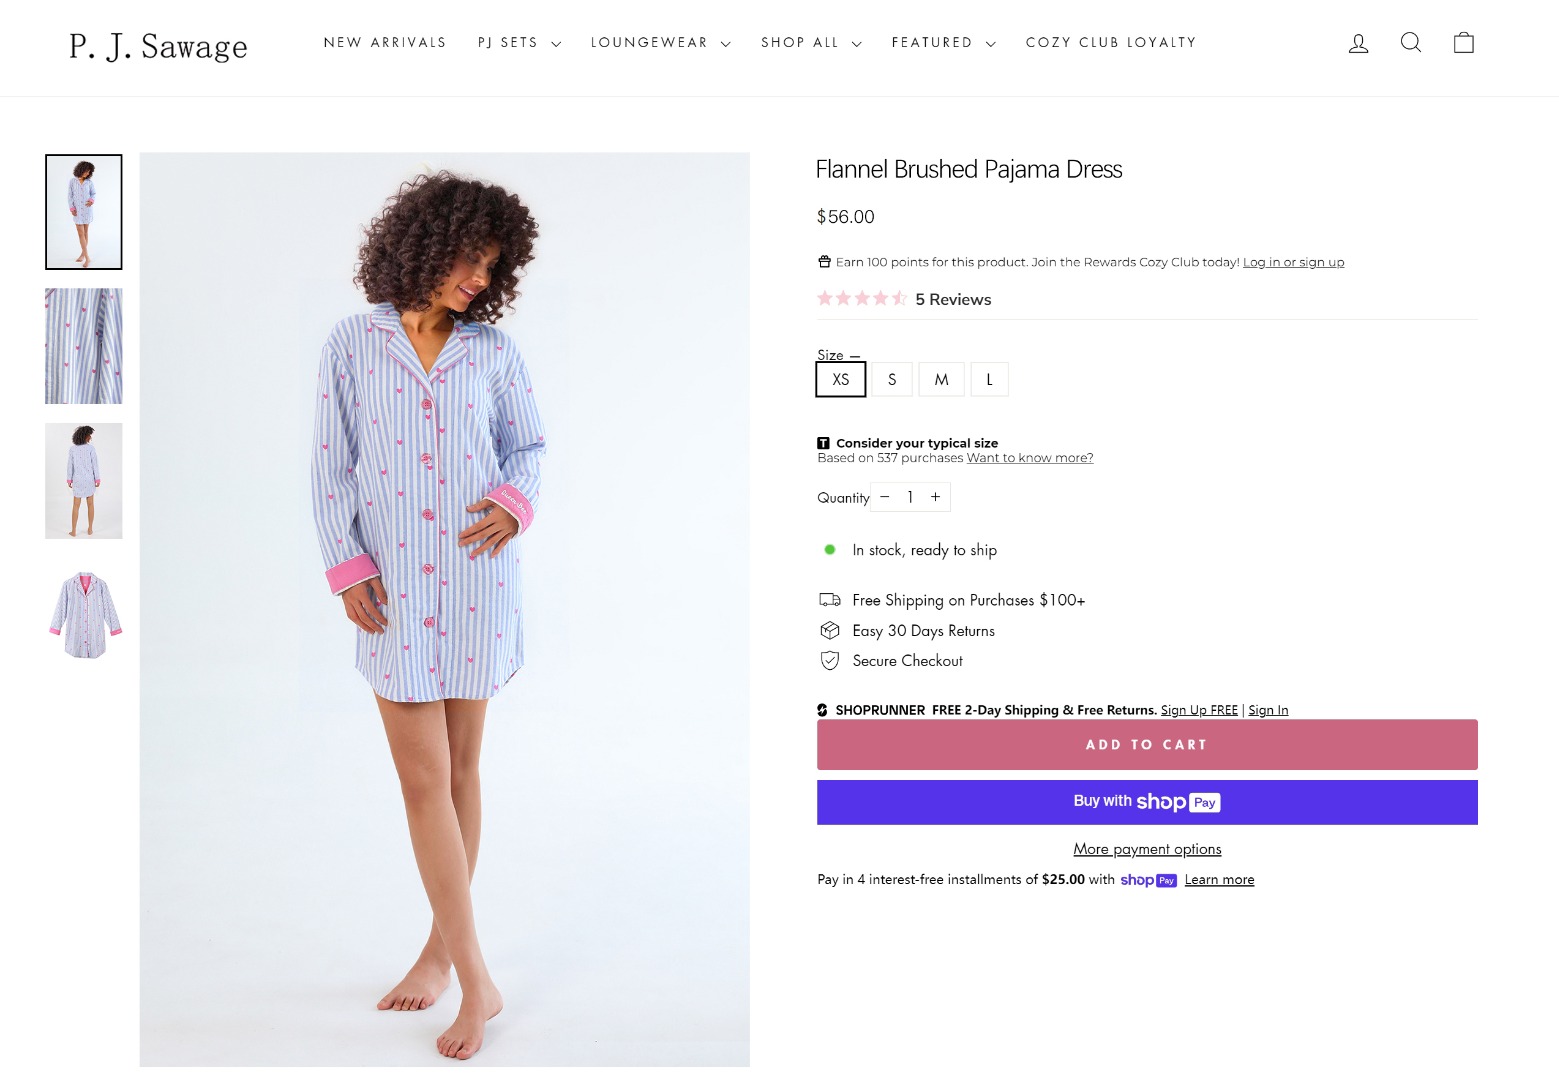Go to New Arrivals
1559x1080 pixels.
click(385, 43)
